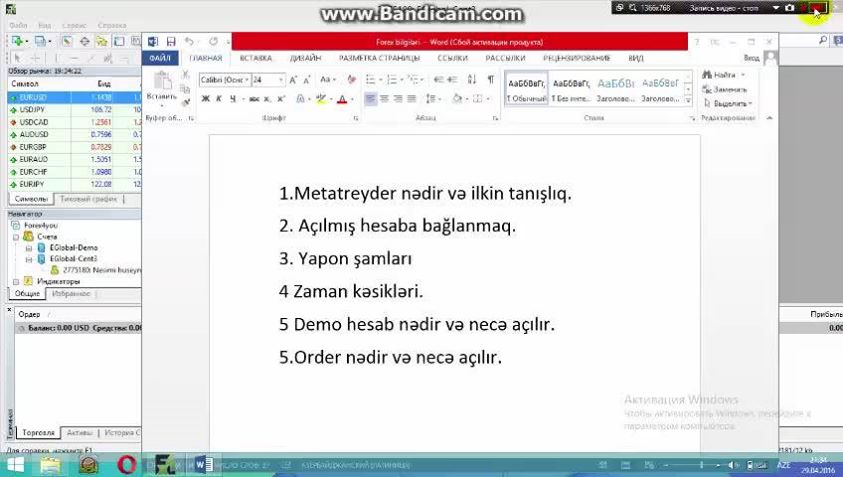Click the Cut scissors icon

pyautogui.click(x=185, y=76)
